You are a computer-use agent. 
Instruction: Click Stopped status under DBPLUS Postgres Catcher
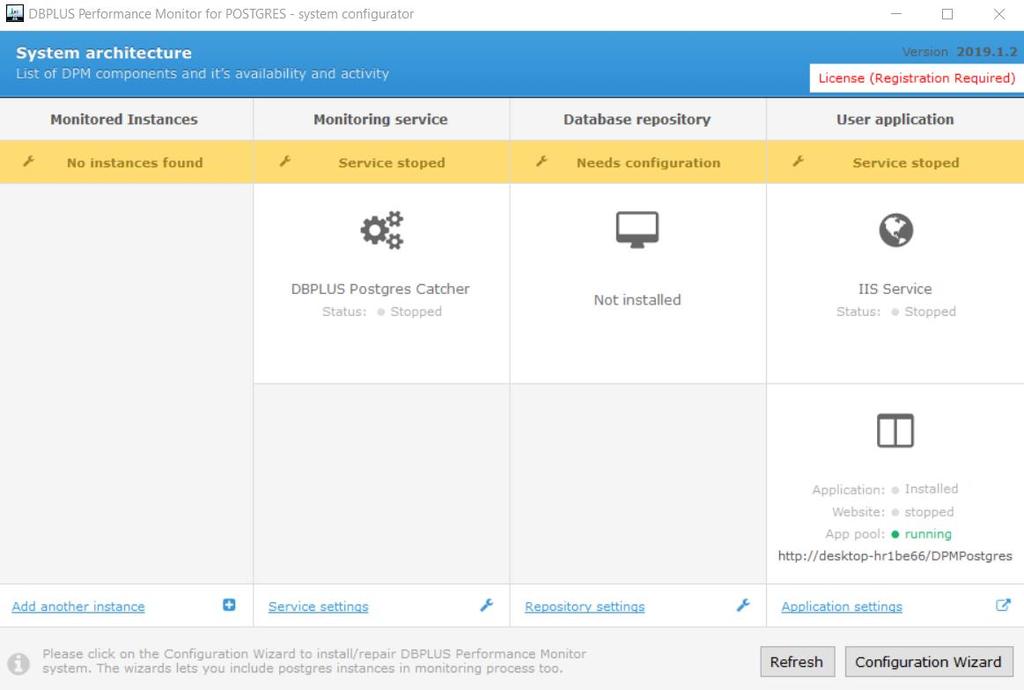pyautogui.click(x=416, y=311)
